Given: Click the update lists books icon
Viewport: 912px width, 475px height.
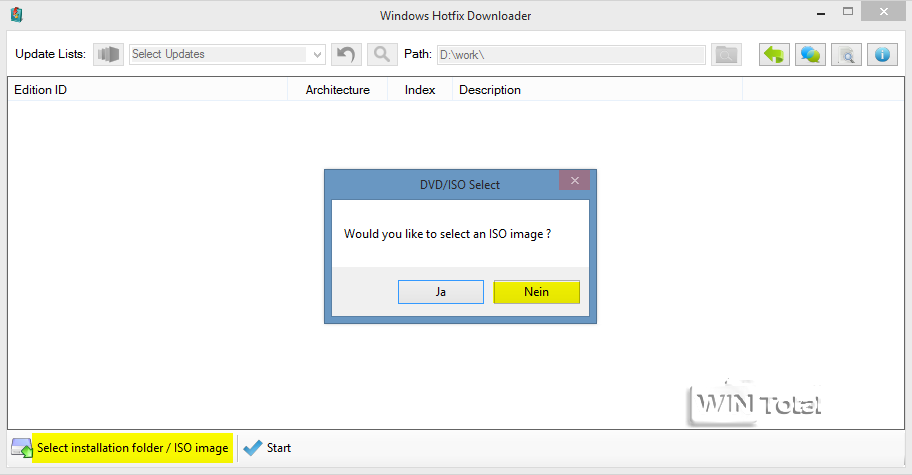Looking at the screenshot, I should 108,55.
